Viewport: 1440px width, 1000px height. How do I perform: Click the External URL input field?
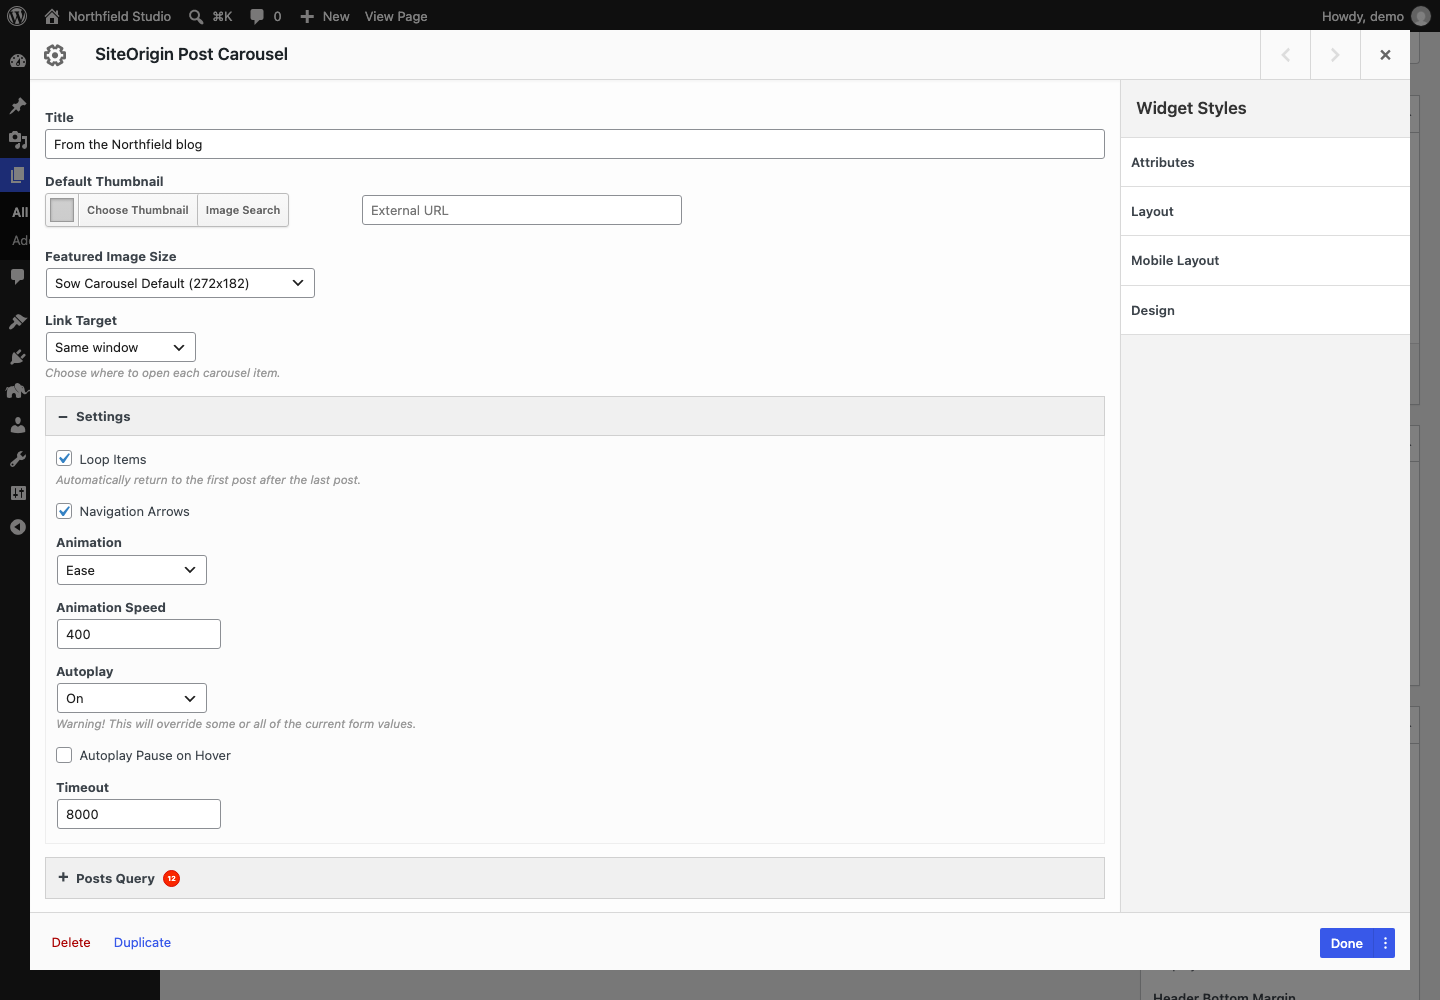522,210
